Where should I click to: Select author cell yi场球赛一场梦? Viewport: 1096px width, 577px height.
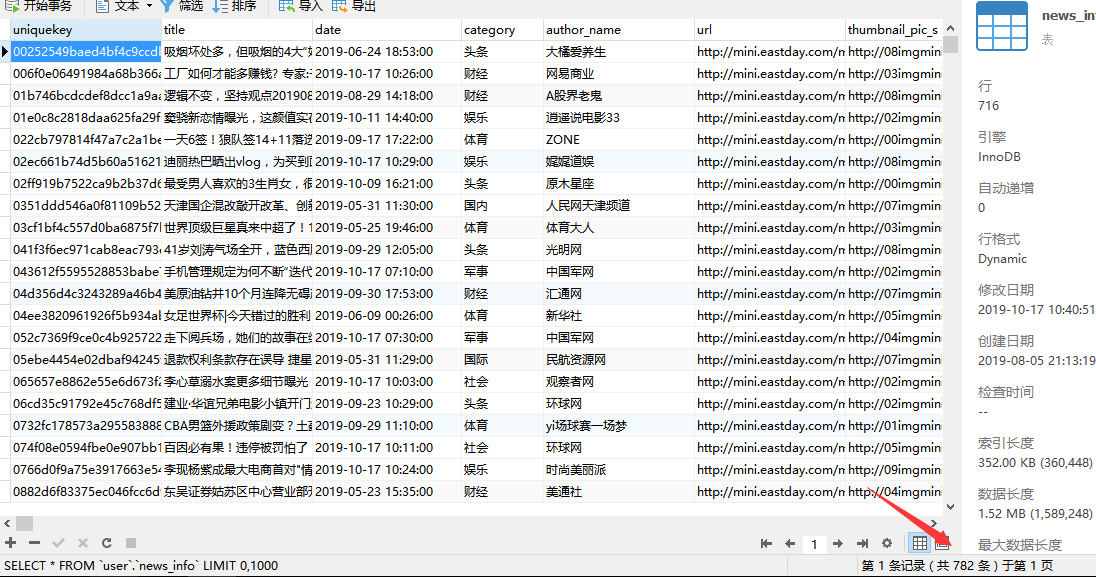619,426
